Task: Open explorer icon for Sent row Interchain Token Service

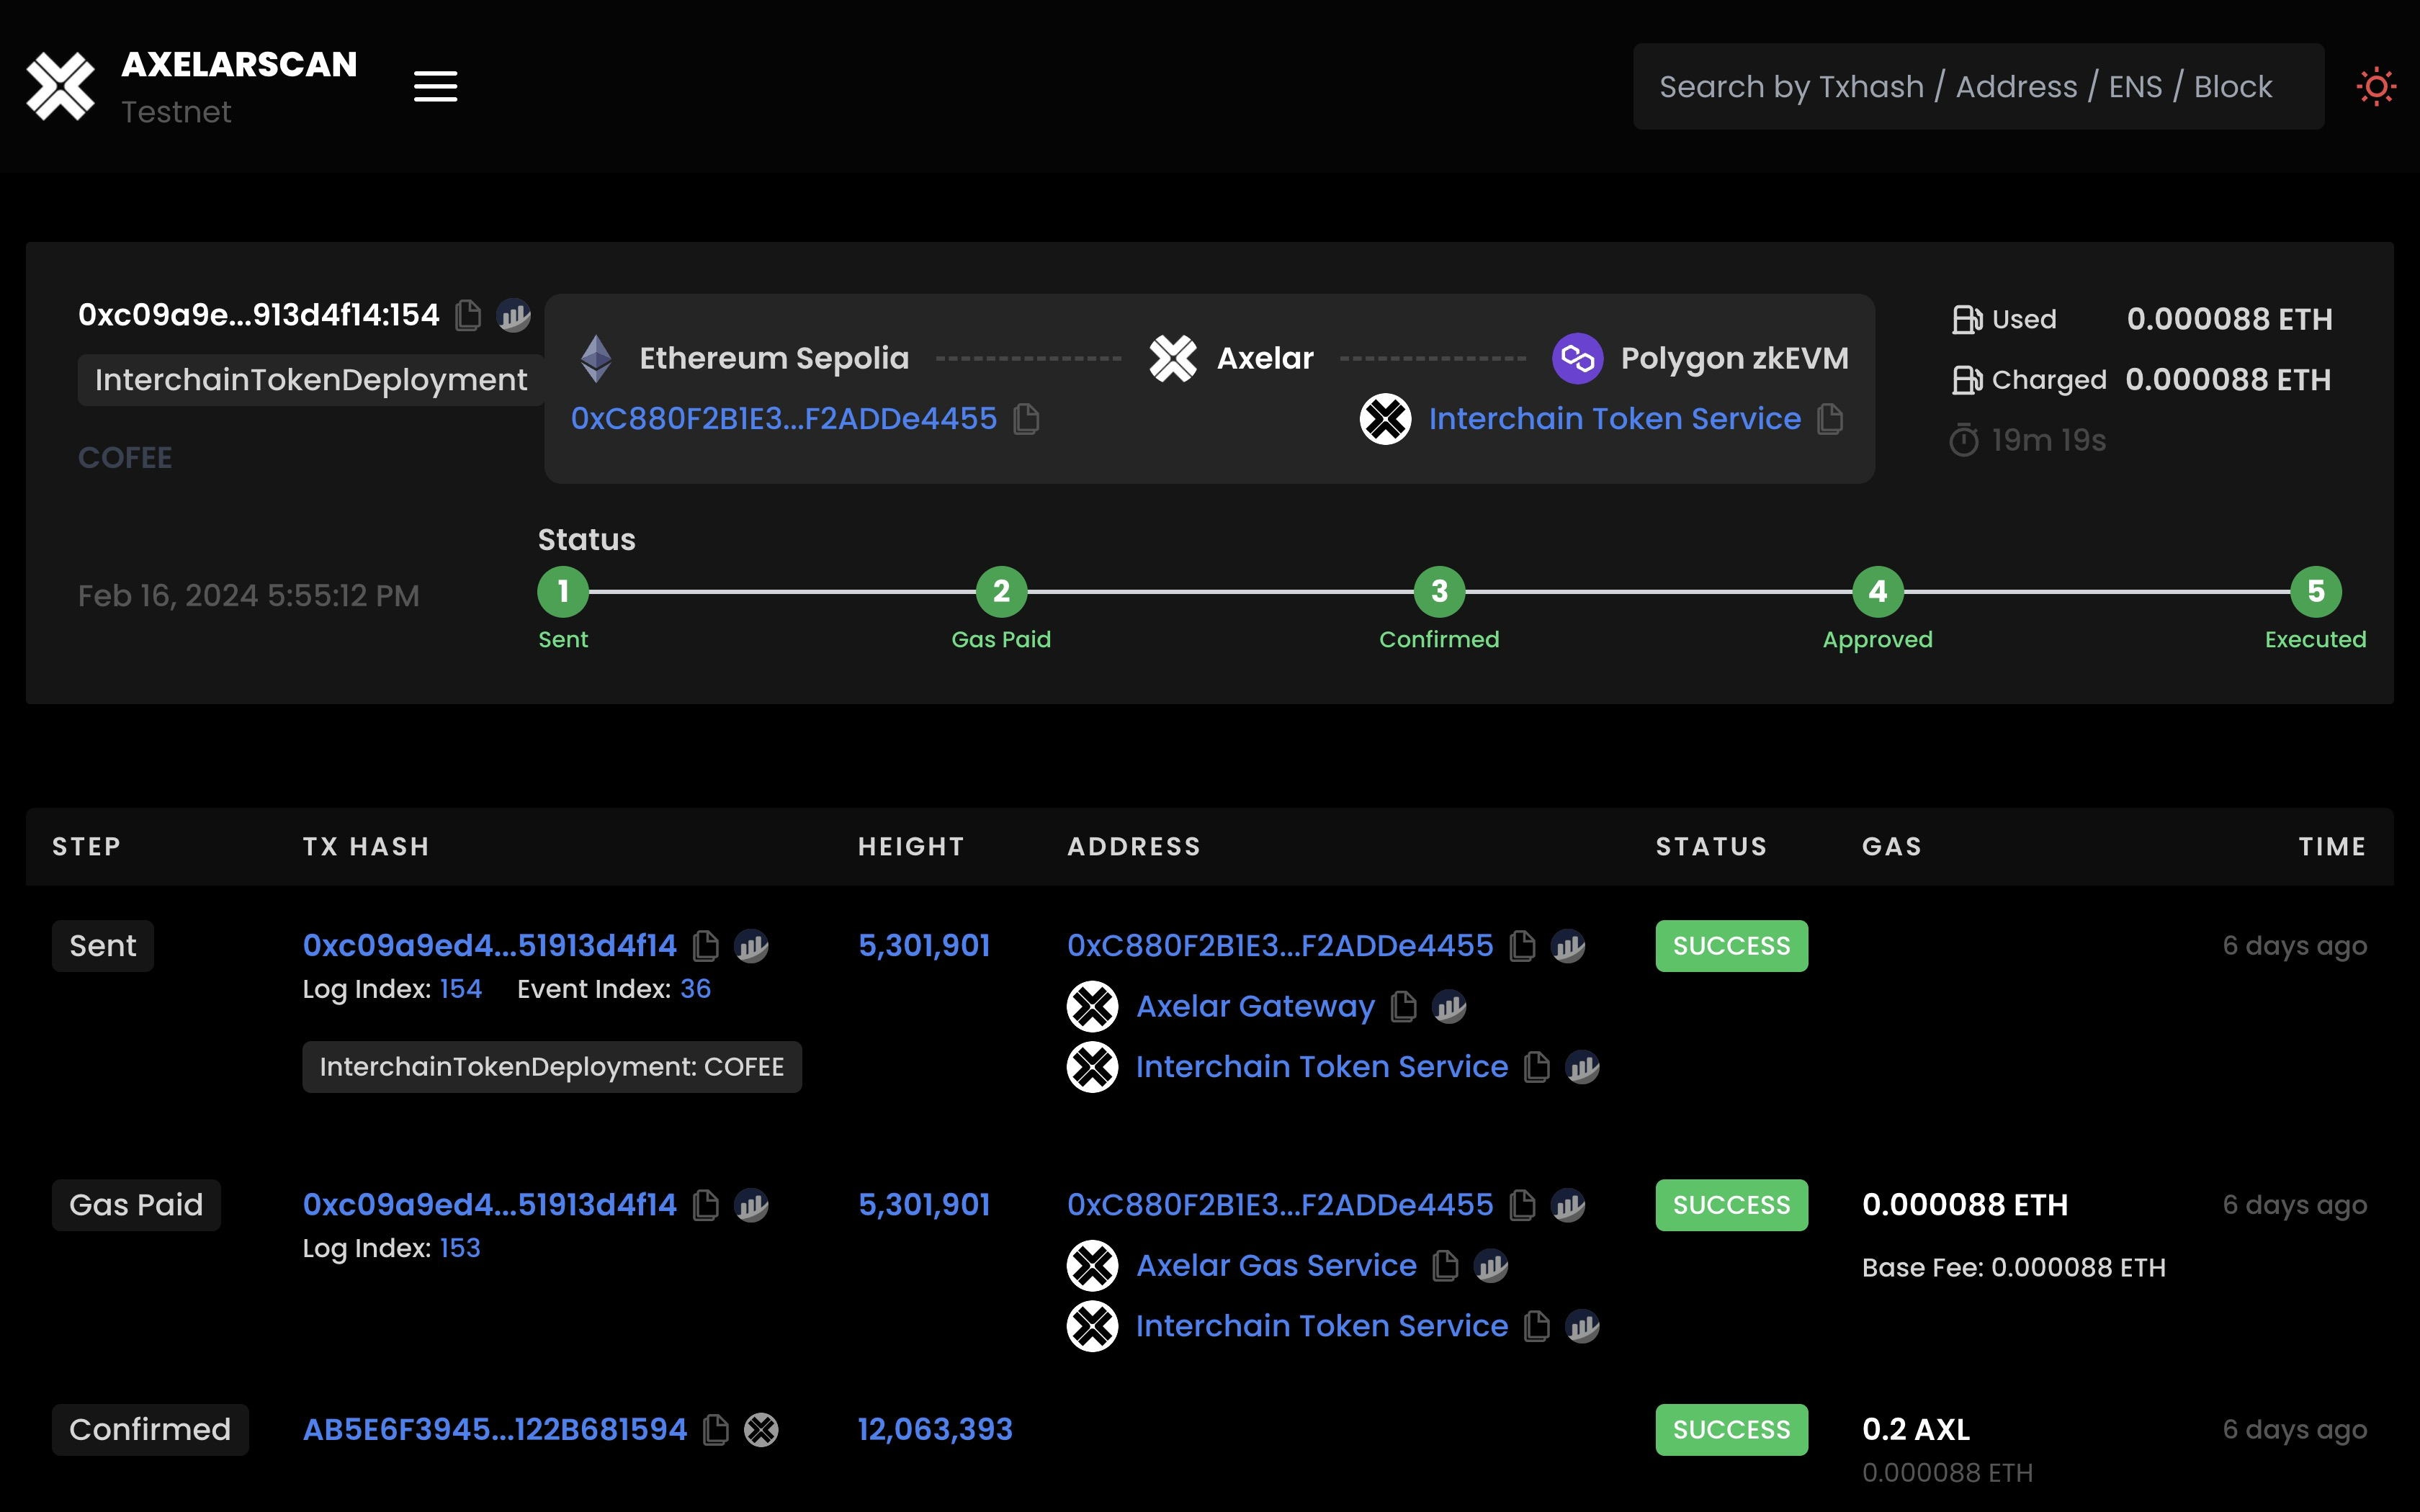Action: [1582, 1067]
